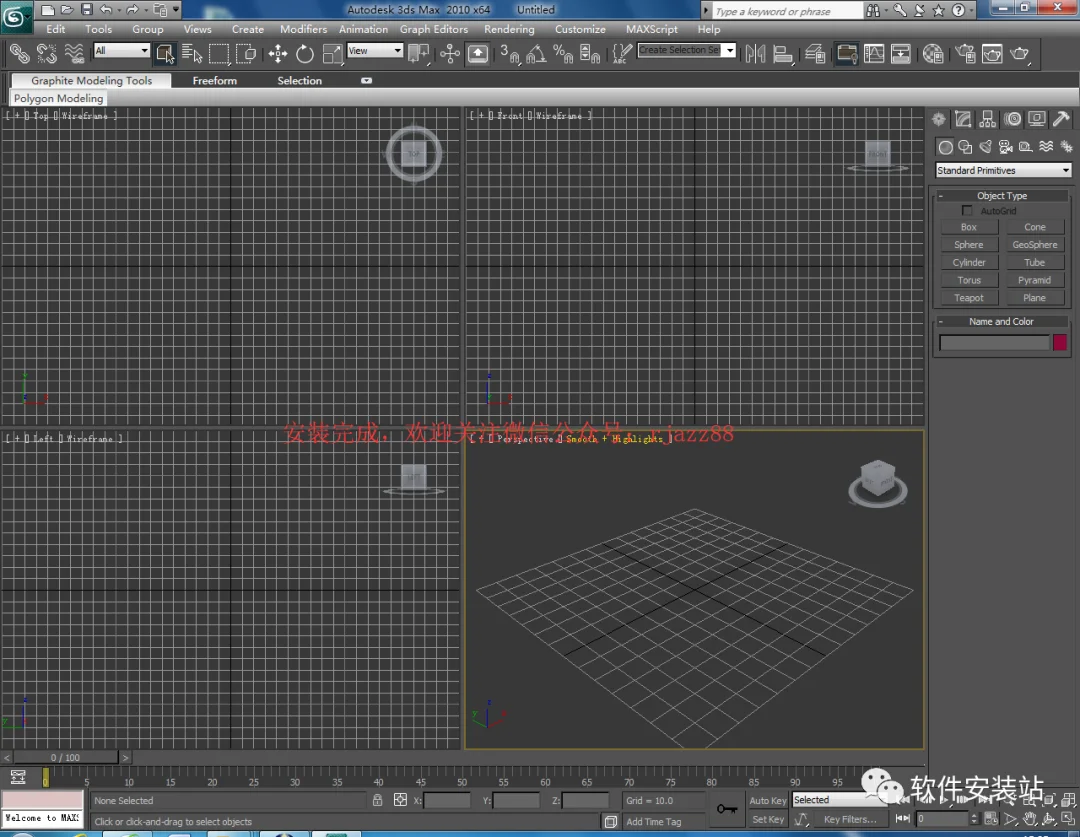1080x837 pixels.
Task: Open the Render Setup dialog
Action: coord(965,54)
